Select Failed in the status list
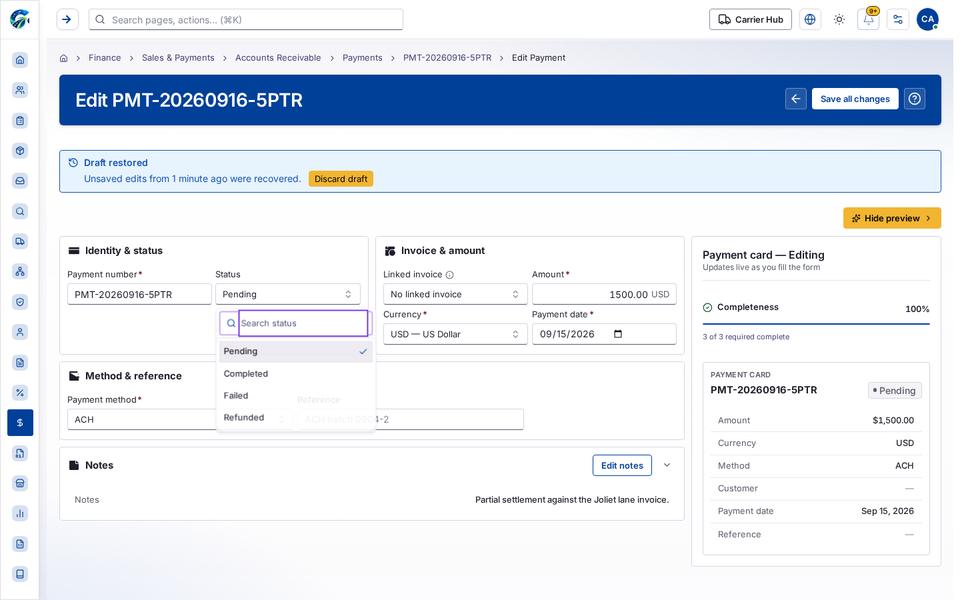The height and width of the screenshot is (600, 960). (296, 396)
